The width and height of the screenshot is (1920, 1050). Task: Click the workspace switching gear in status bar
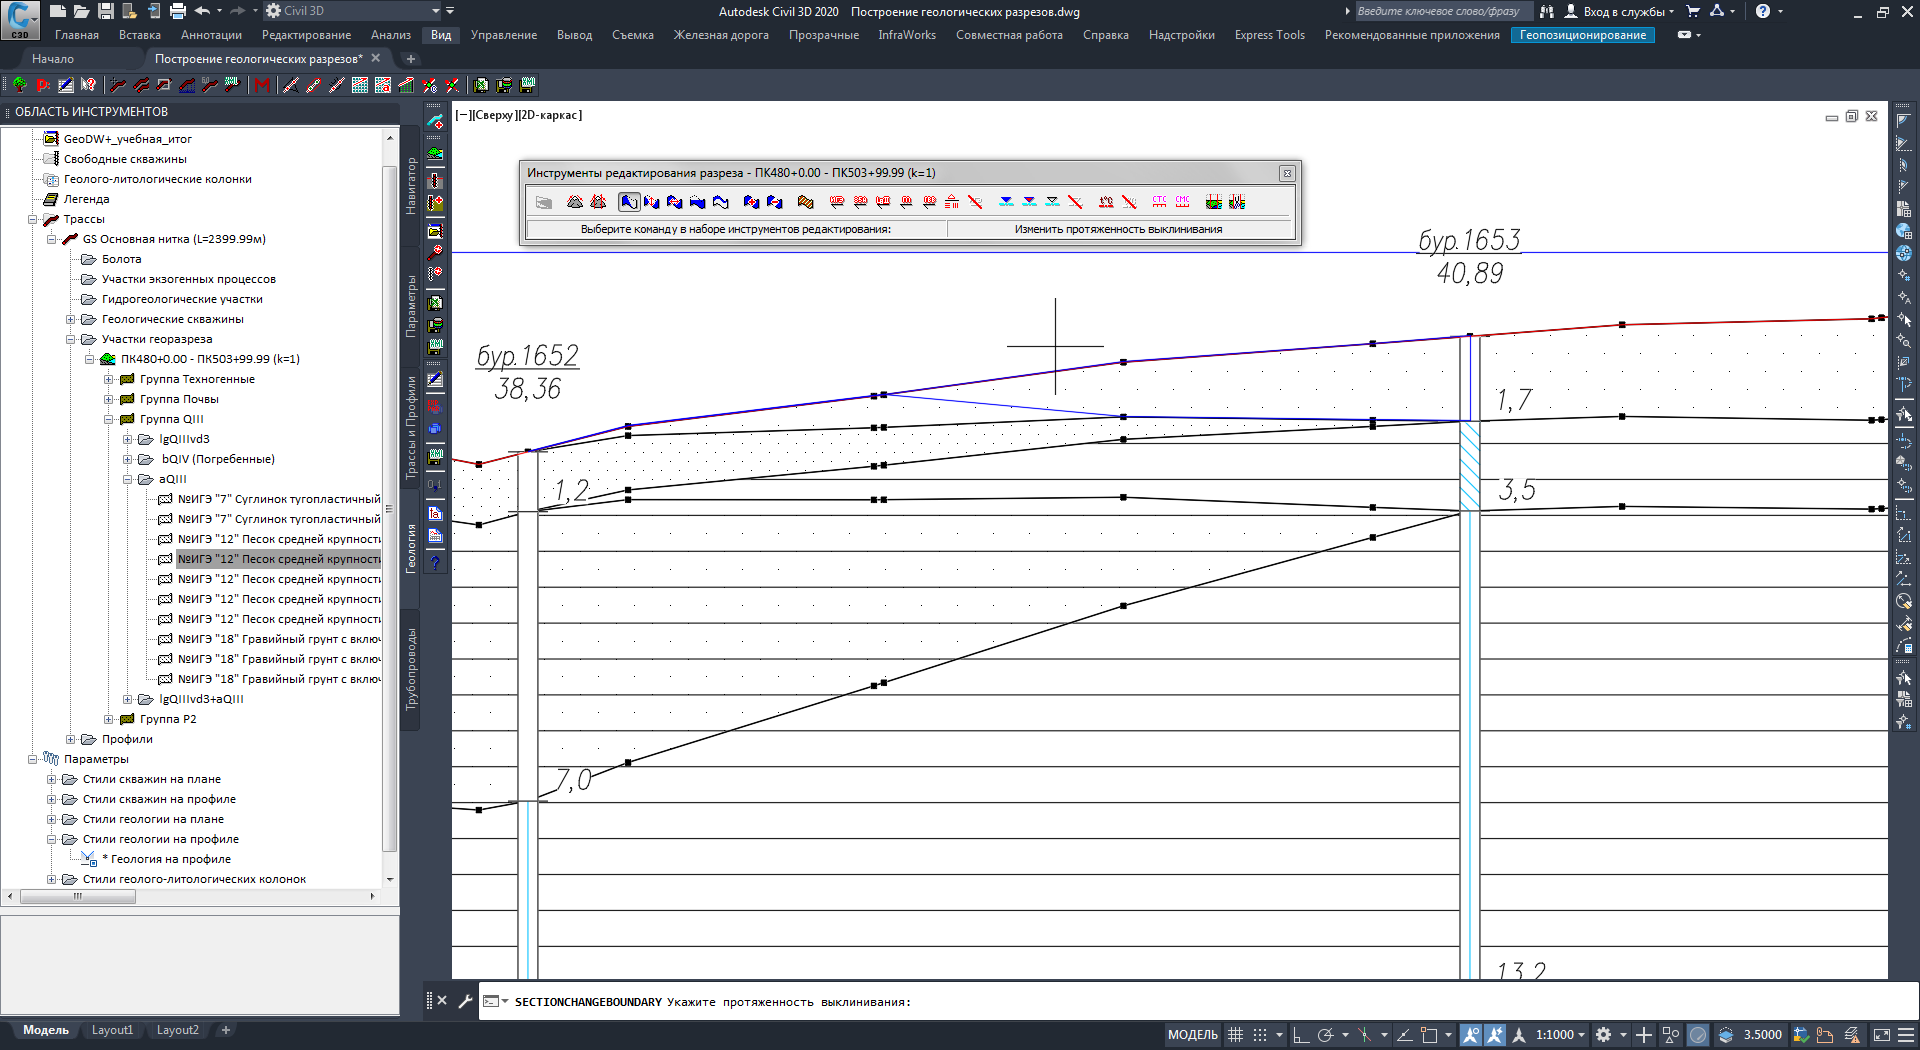[x=1603, y=1035]
